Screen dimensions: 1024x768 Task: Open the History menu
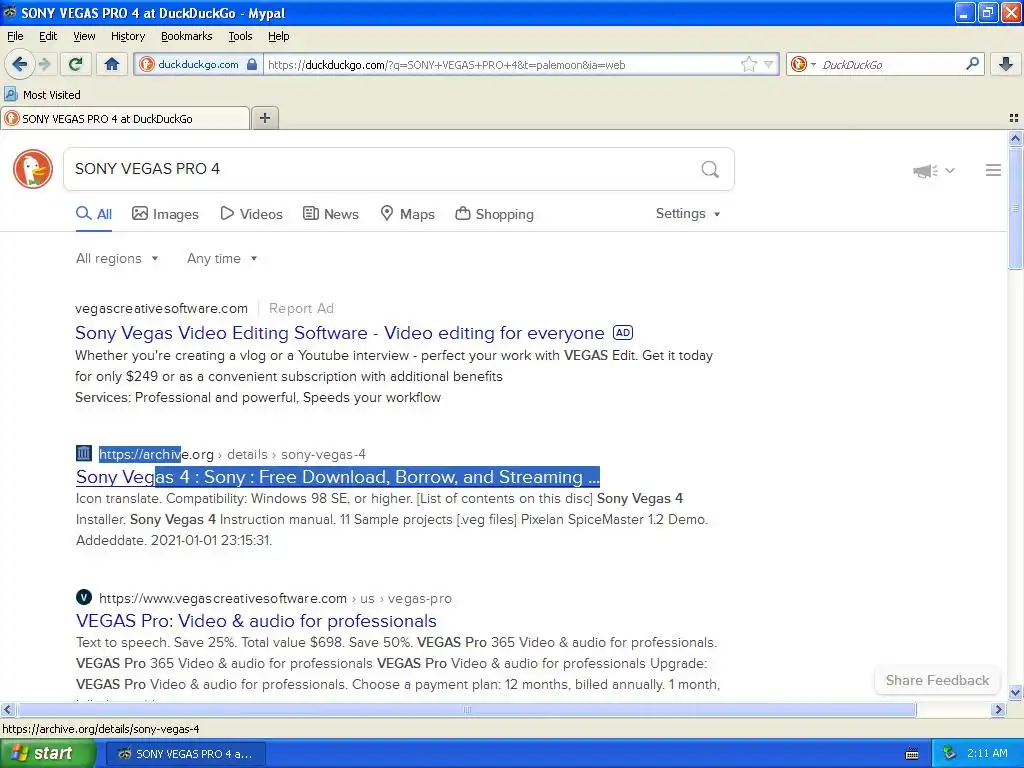click(127, 37)
